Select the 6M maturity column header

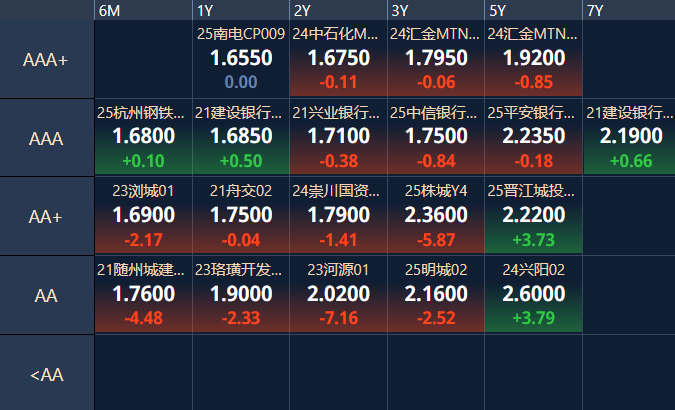pos(143,10)
